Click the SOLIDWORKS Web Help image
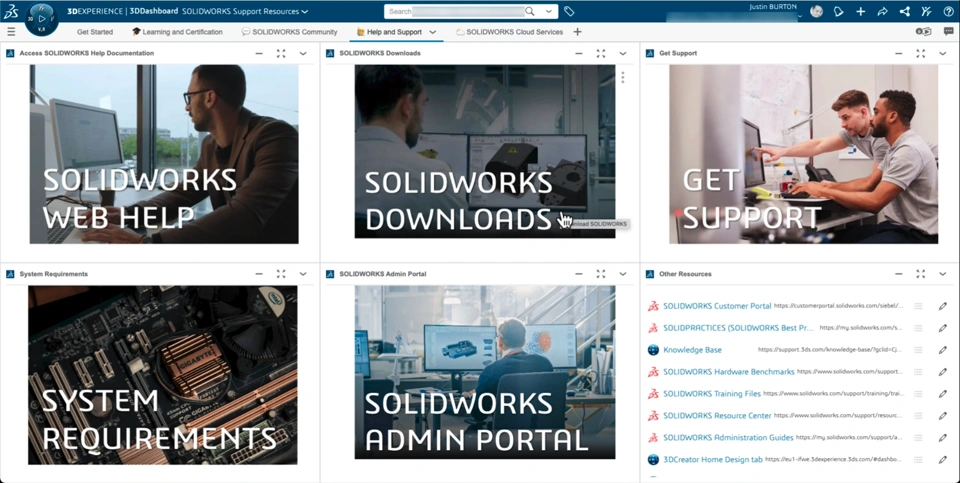Image resolution: width=960 pixels, height=483 pixels. click(164, 154)
